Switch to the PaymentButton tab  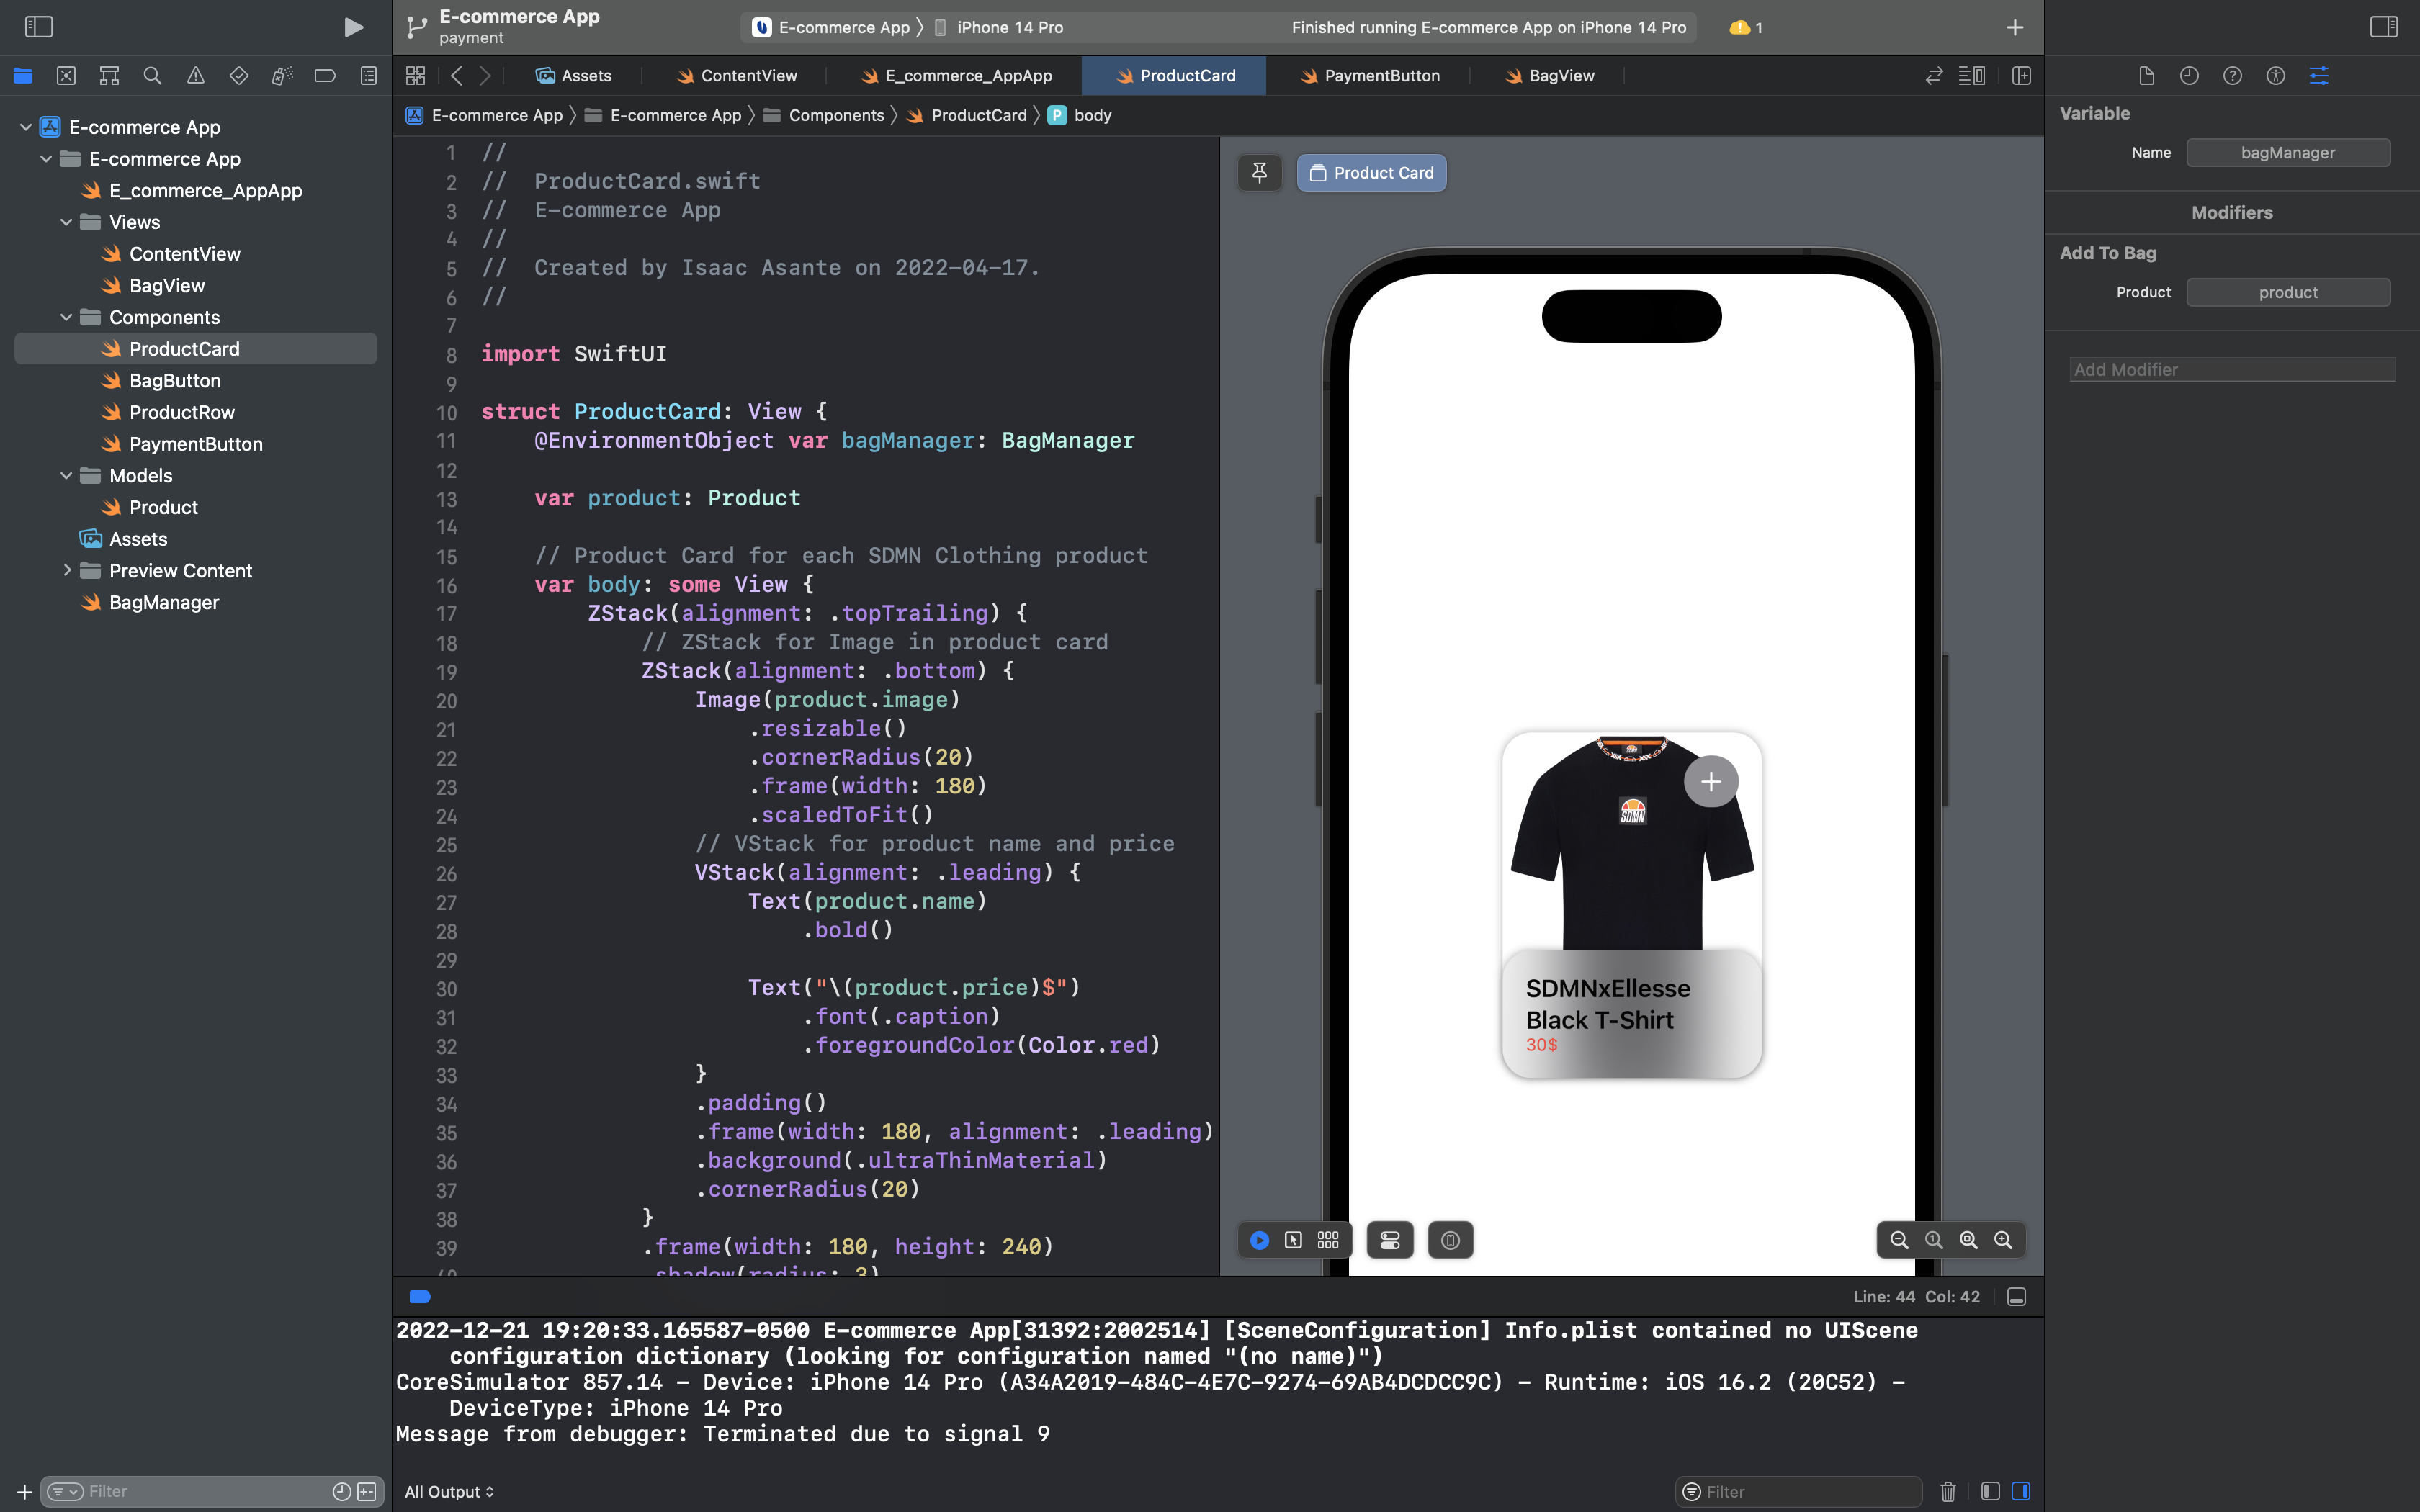[x=1370, y=76]
